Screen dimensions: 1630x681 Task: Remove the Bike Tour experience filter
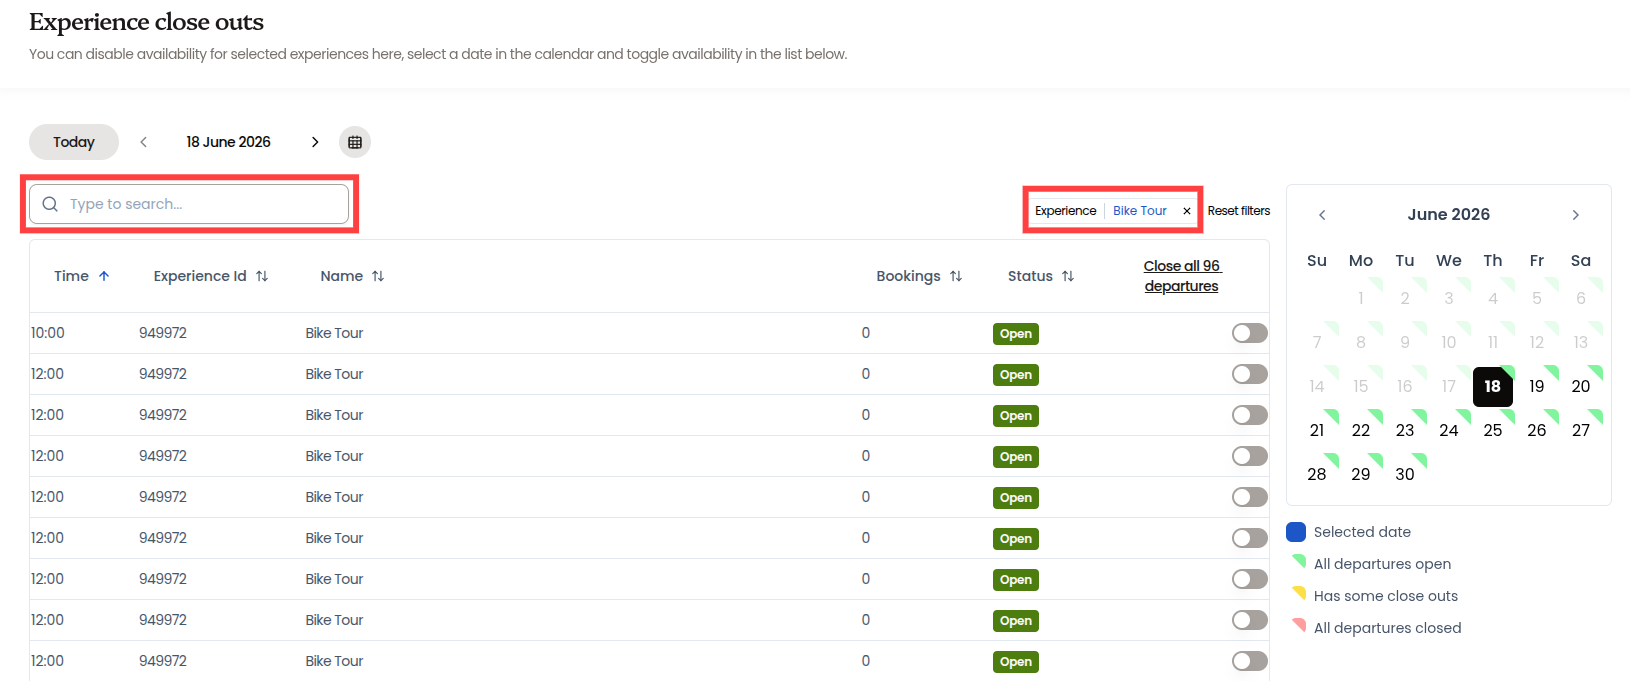point(1187,211)
